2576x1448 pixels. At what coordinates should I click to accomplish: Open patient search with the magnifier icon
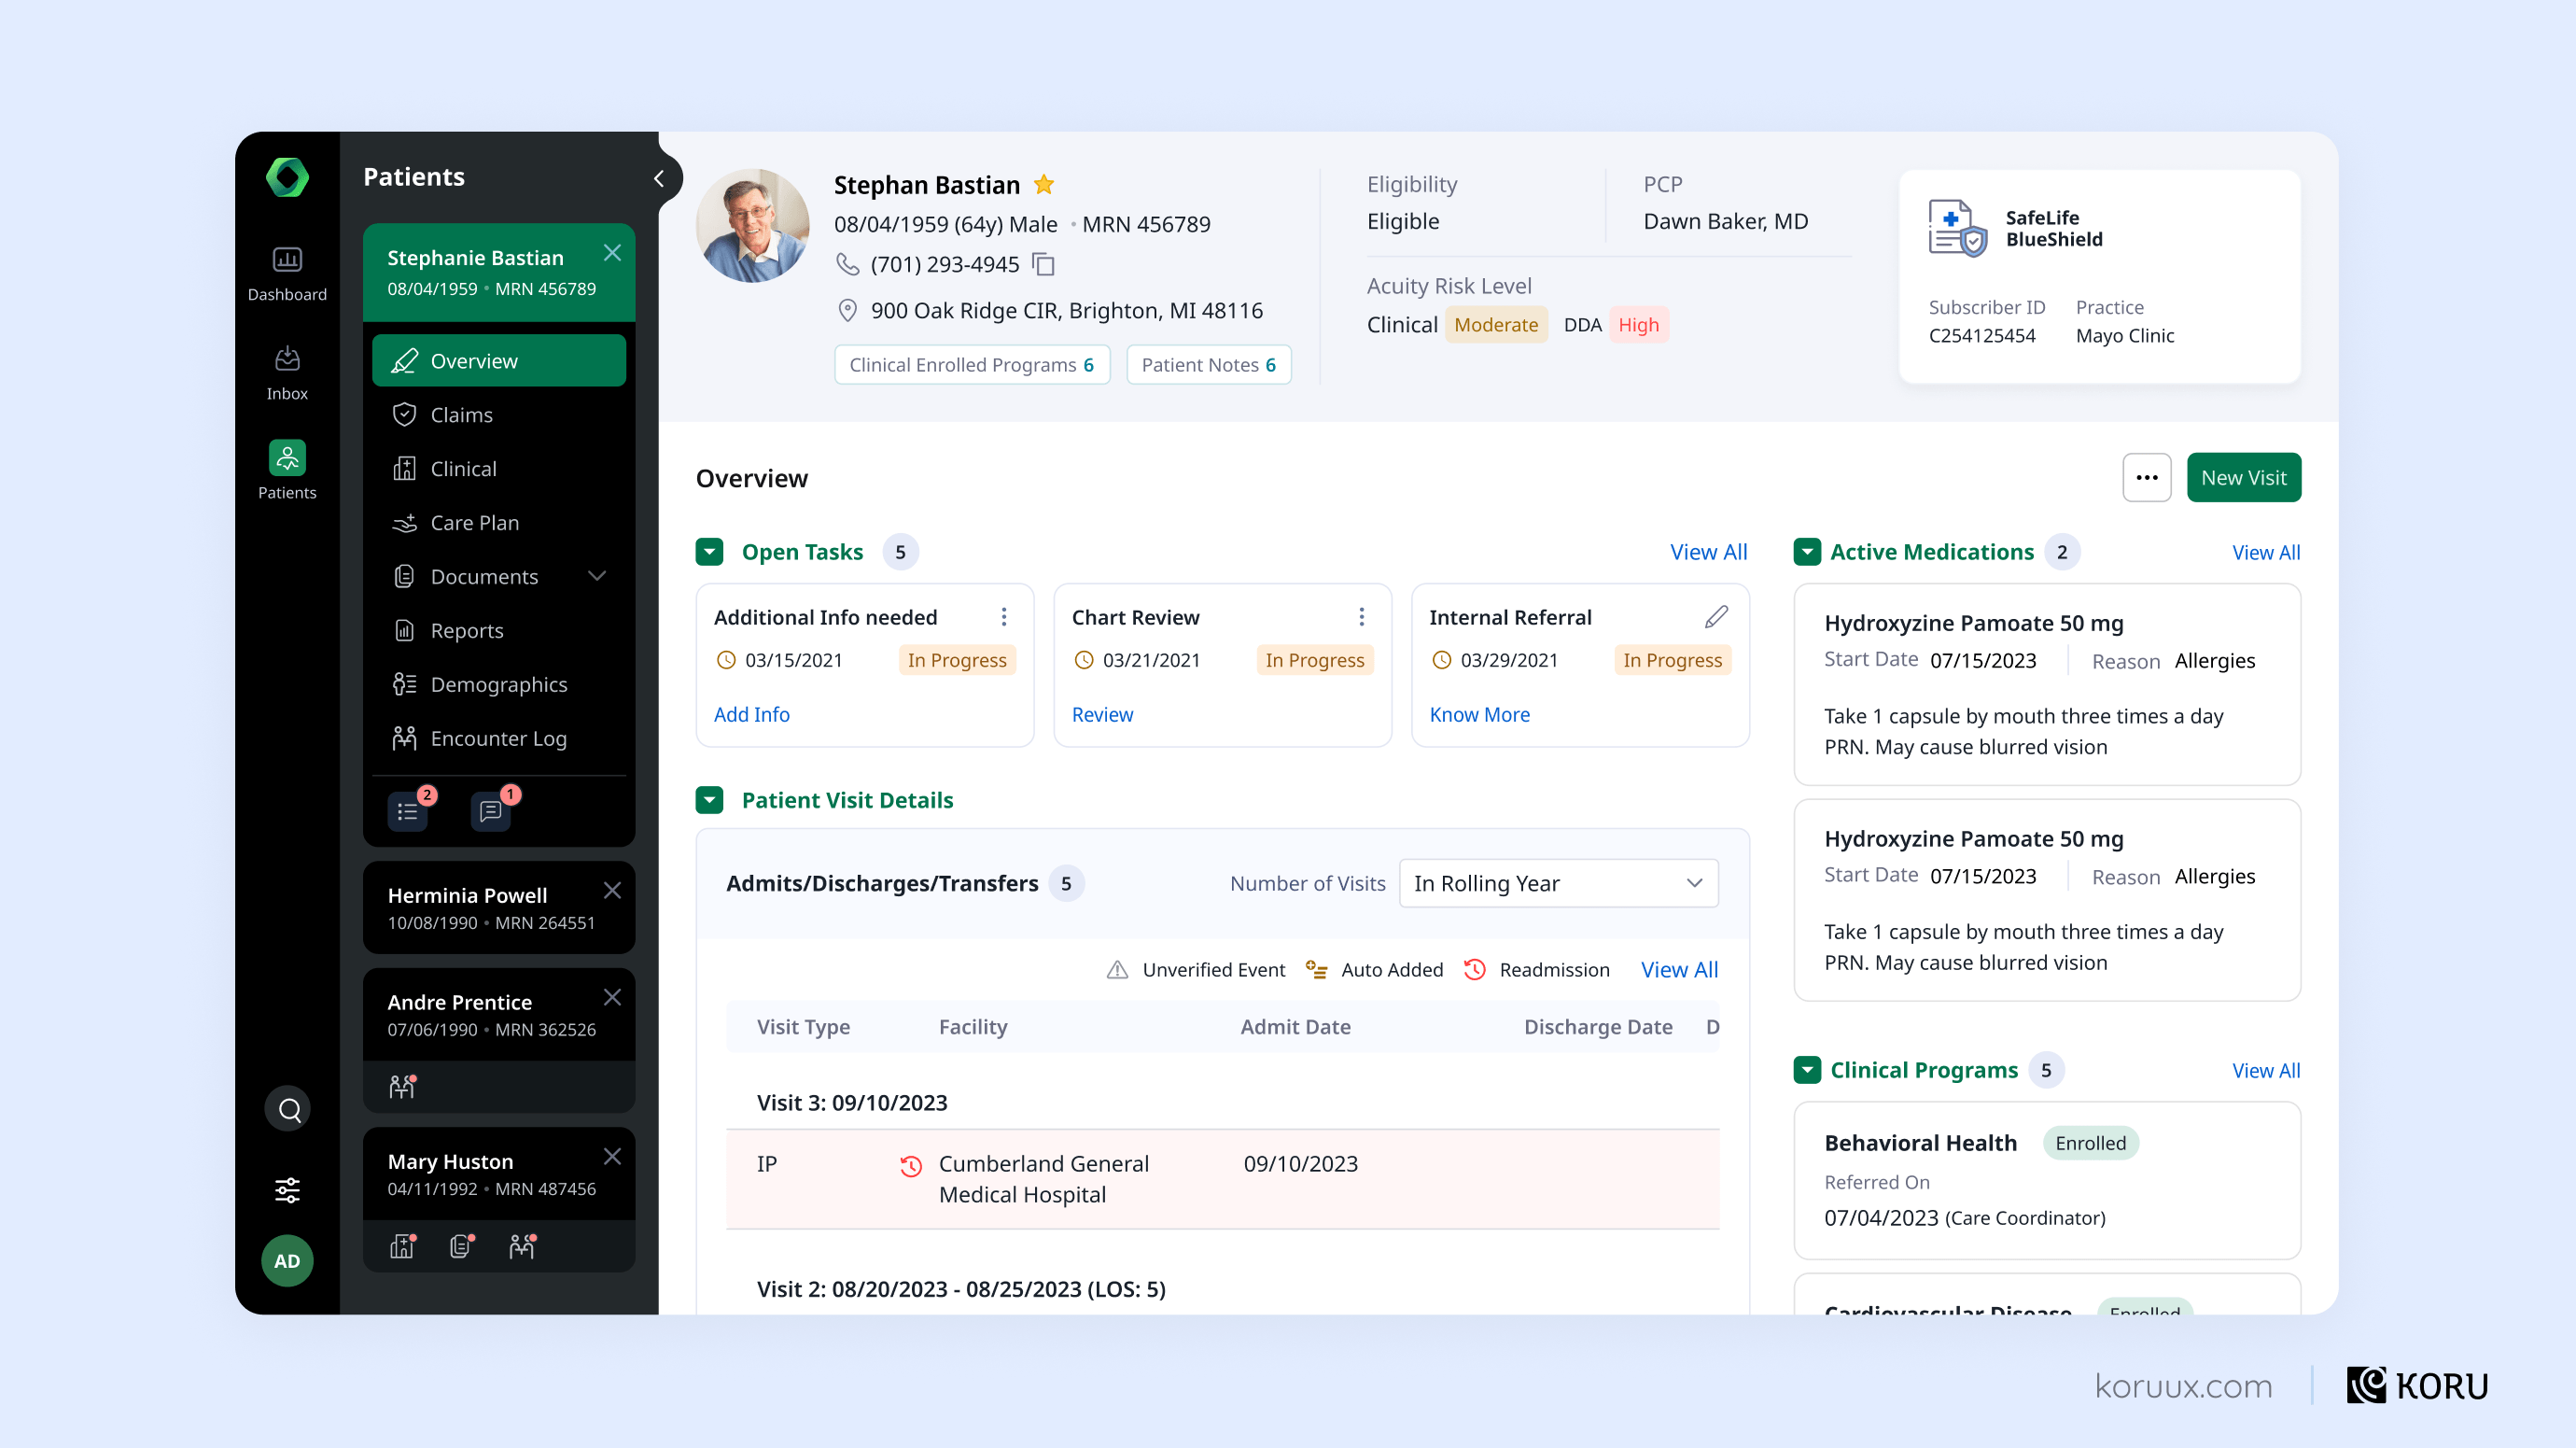[287, 1108]
